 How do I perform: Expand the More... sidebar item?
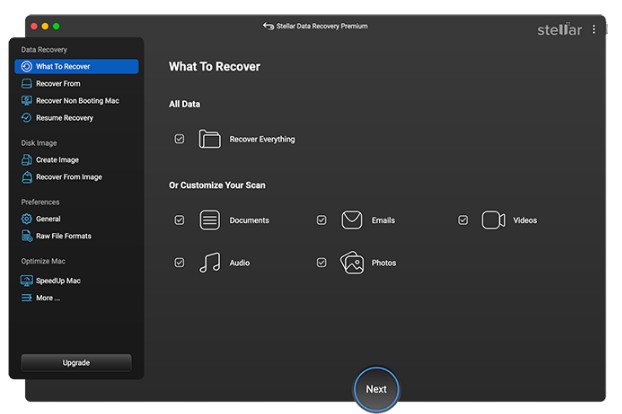pos(47,298)
